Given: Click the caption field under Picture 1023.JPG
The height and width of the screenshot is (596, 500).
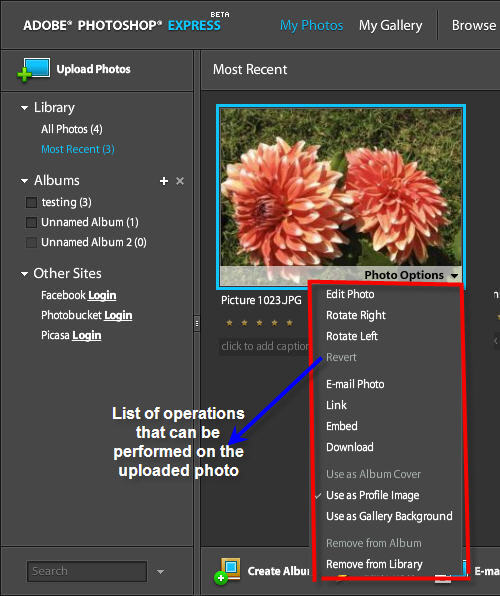Looking at the screenshot, I should [265, 346].
